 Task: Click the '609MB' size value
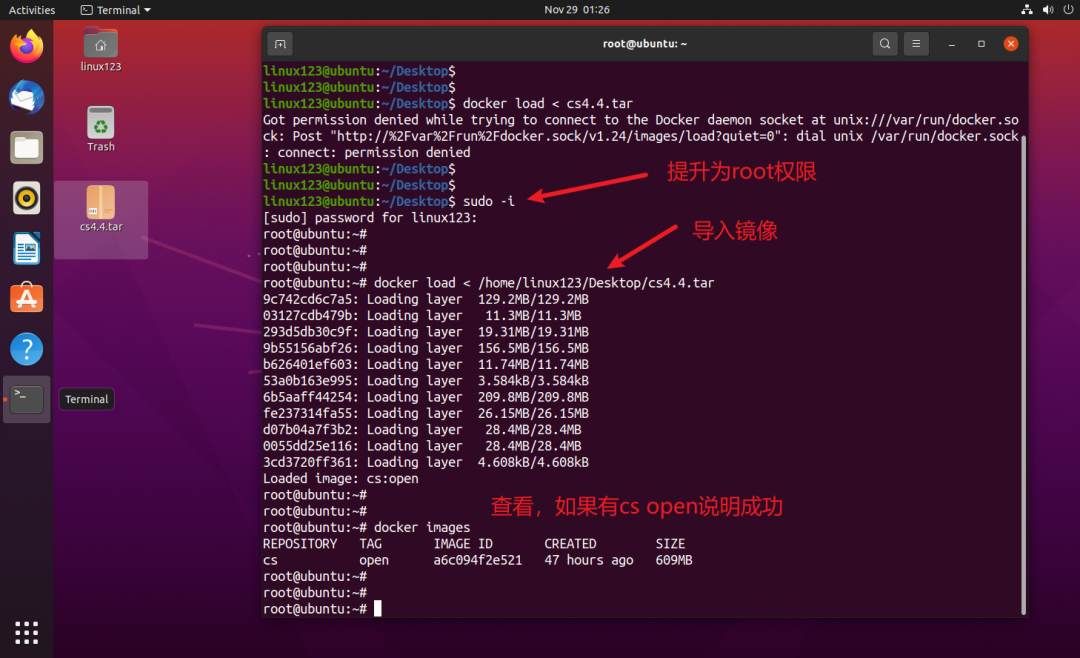(x=674, y=560)
